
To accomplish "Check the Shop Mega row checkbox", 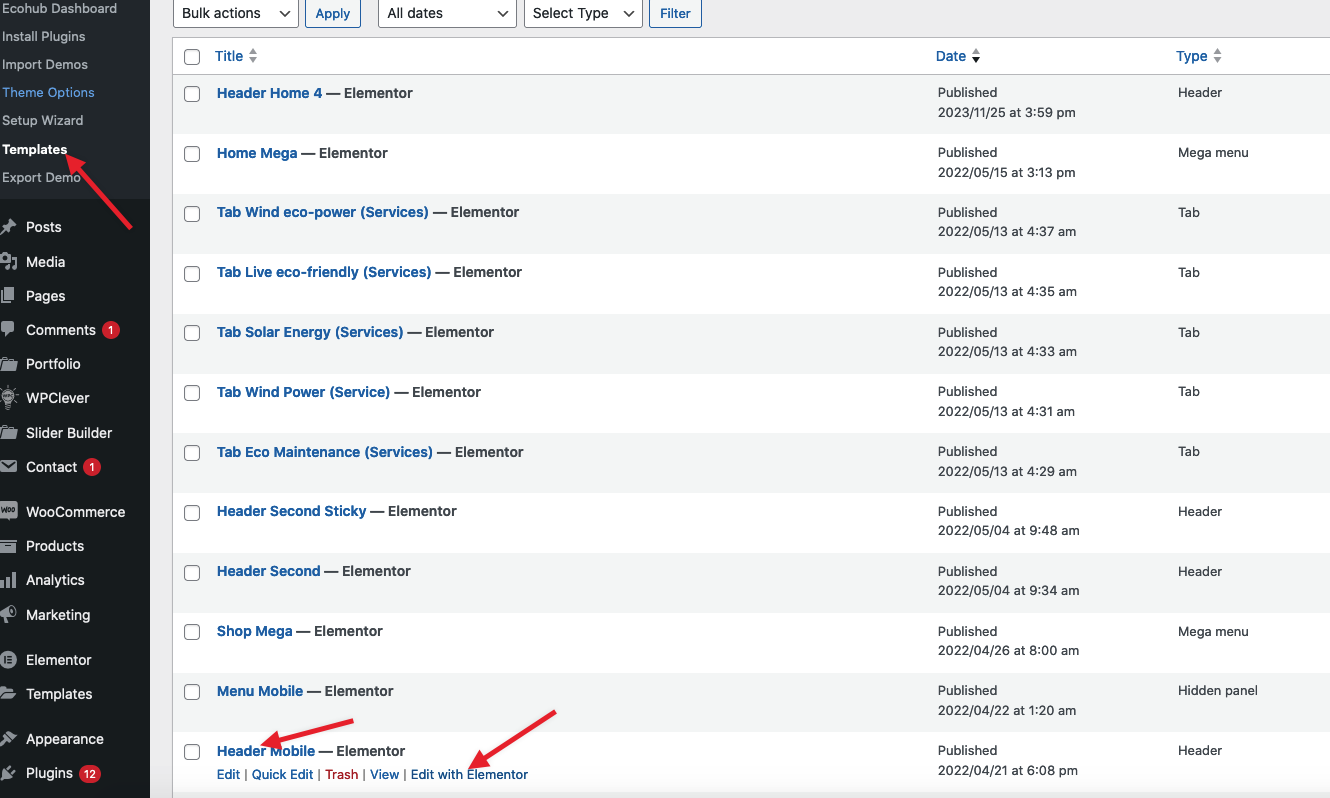I will coord(192,632).
